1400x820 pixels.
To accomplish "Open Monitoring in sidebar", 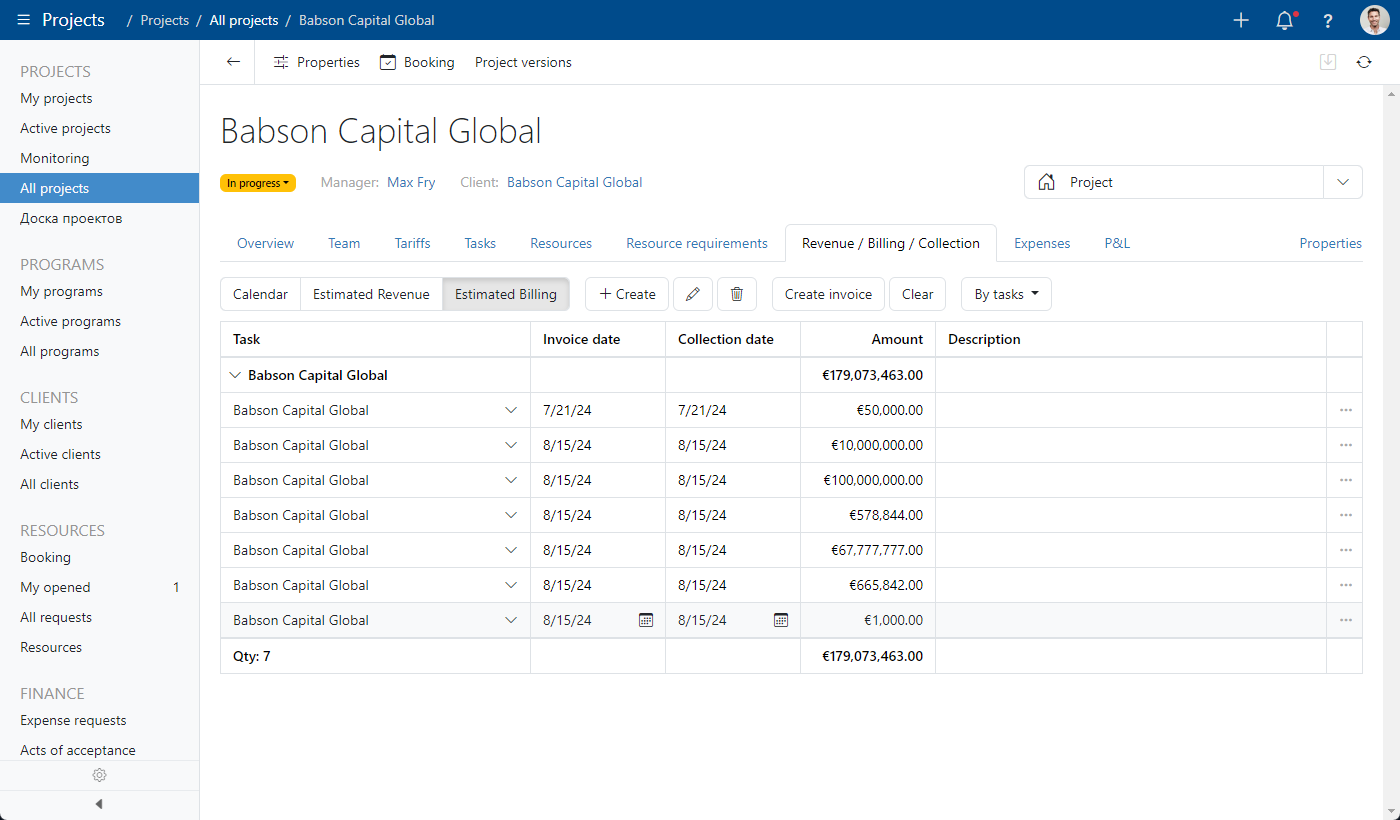I will click(55, 158).
